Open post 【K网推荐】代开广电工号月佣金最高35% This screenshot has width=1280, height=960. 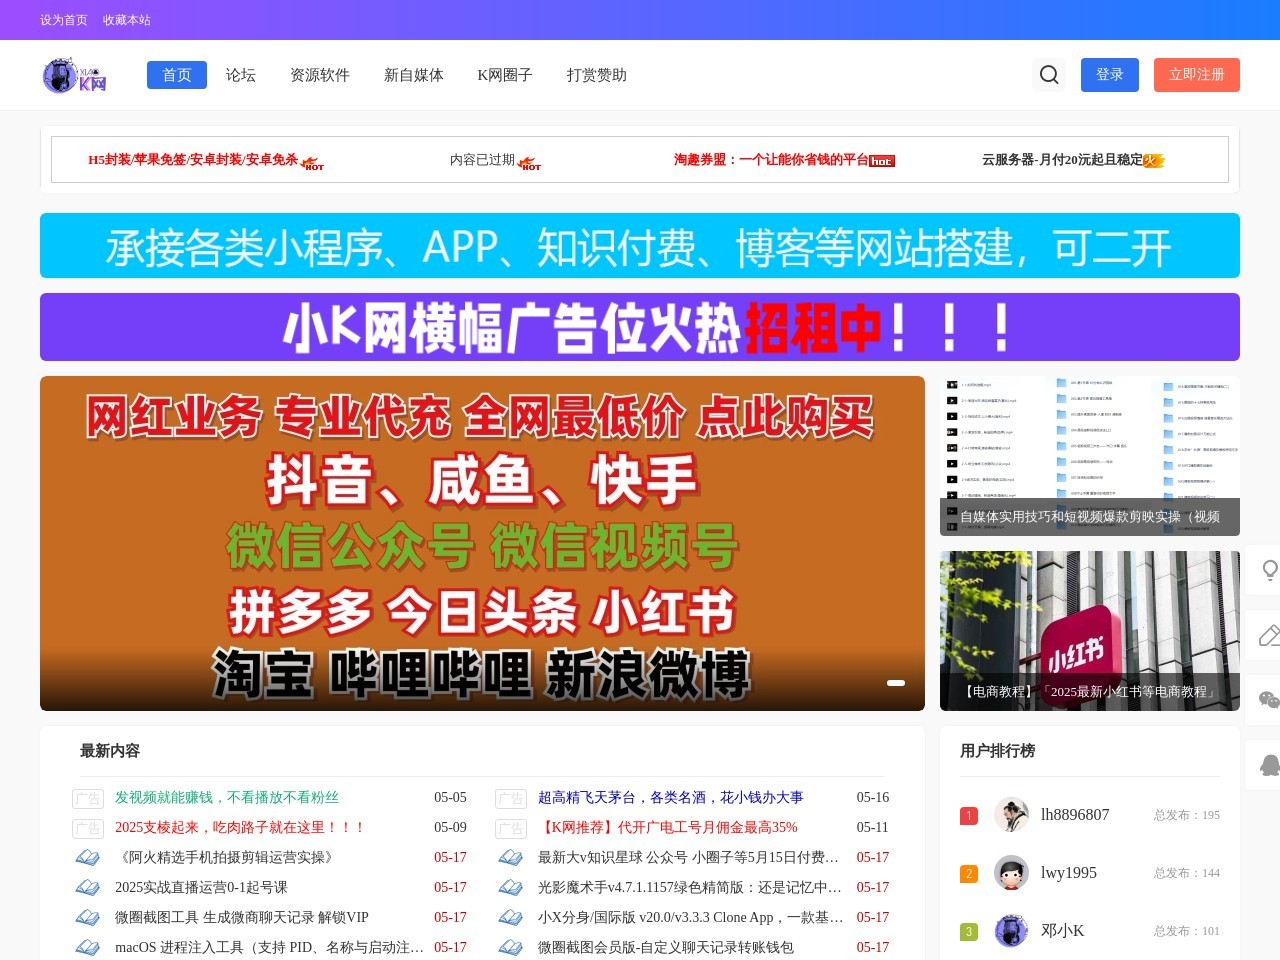[668, 828]
